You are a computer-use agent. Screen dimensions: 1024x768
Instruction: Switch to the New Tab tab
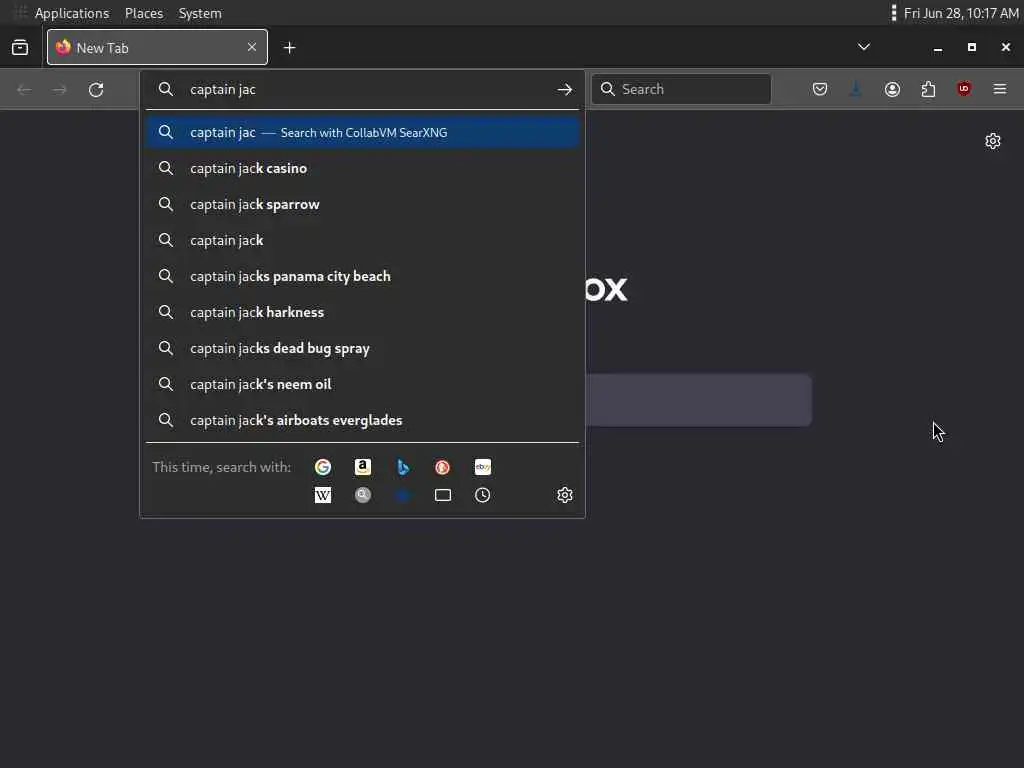pyautogui.click(x=157, y=47)
